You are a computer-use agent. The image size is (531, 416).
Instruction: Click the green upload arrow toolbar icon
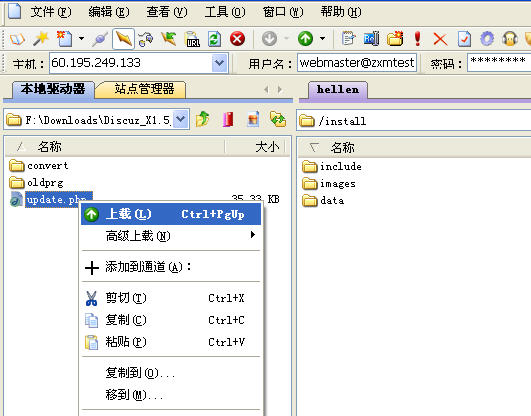pos(305,39)
